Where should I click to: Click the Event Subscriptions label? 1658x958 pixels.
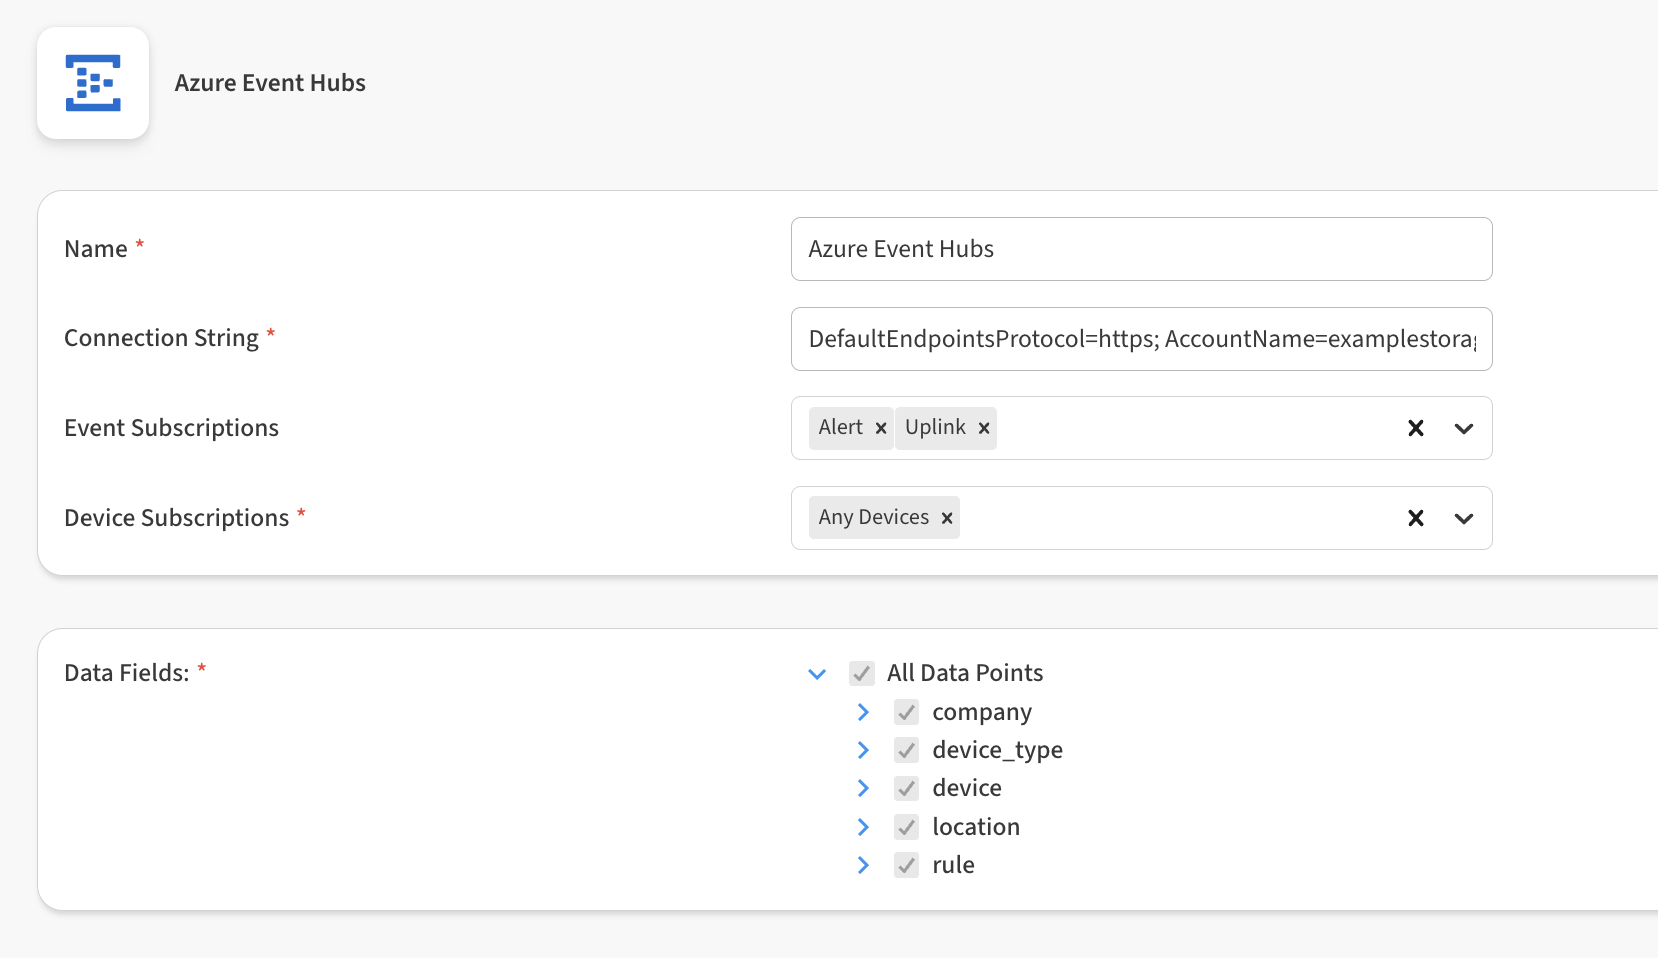pyautogui.click(x=172, y=428)
